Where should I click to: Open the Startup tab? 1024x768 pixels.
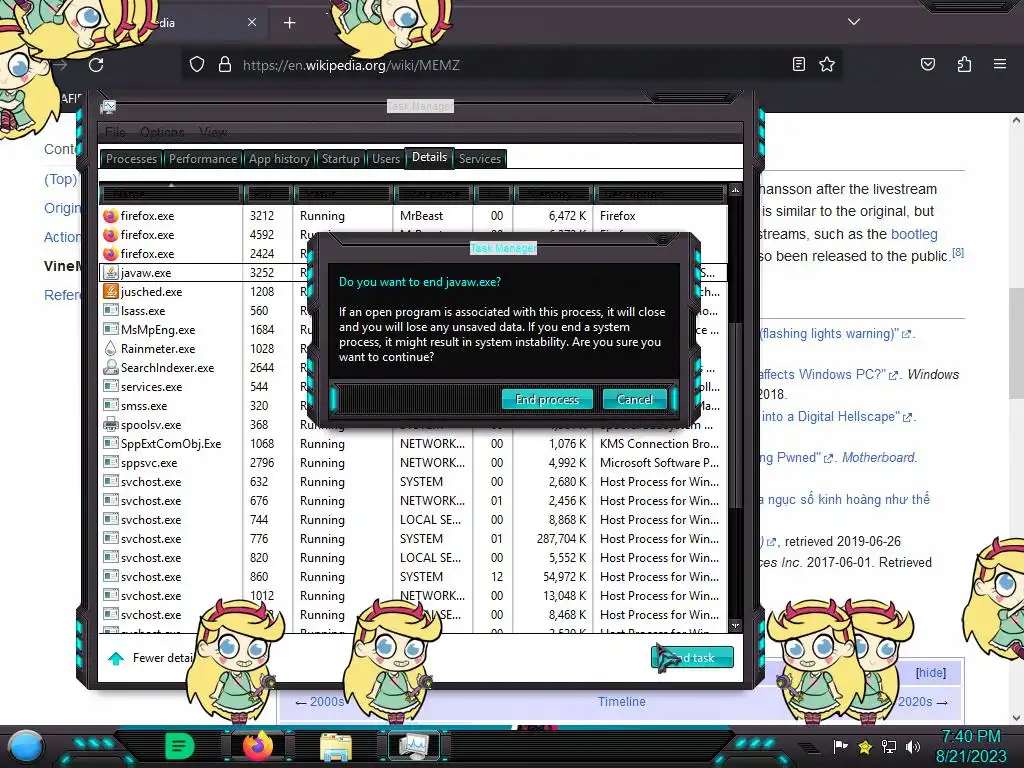pos(340,159)
